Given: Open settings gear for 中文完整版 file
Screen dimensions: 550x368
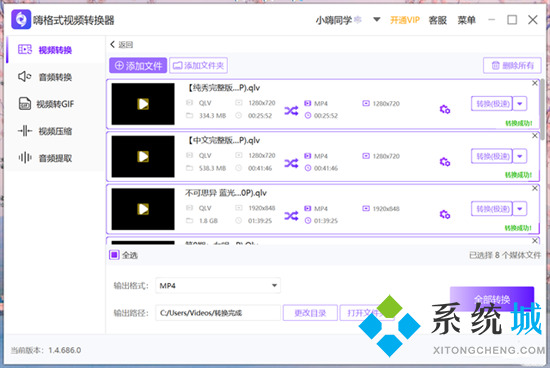Looking at the screenshot, I should 445,162.
